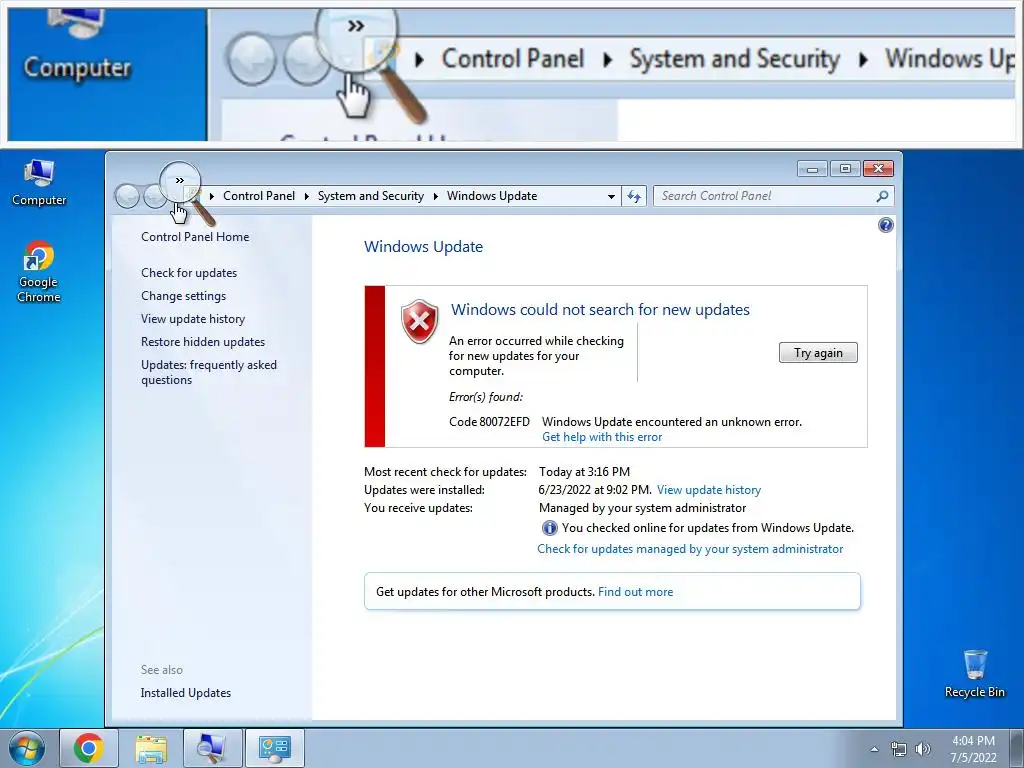Click the Find out more link

(x=635, y=592)
